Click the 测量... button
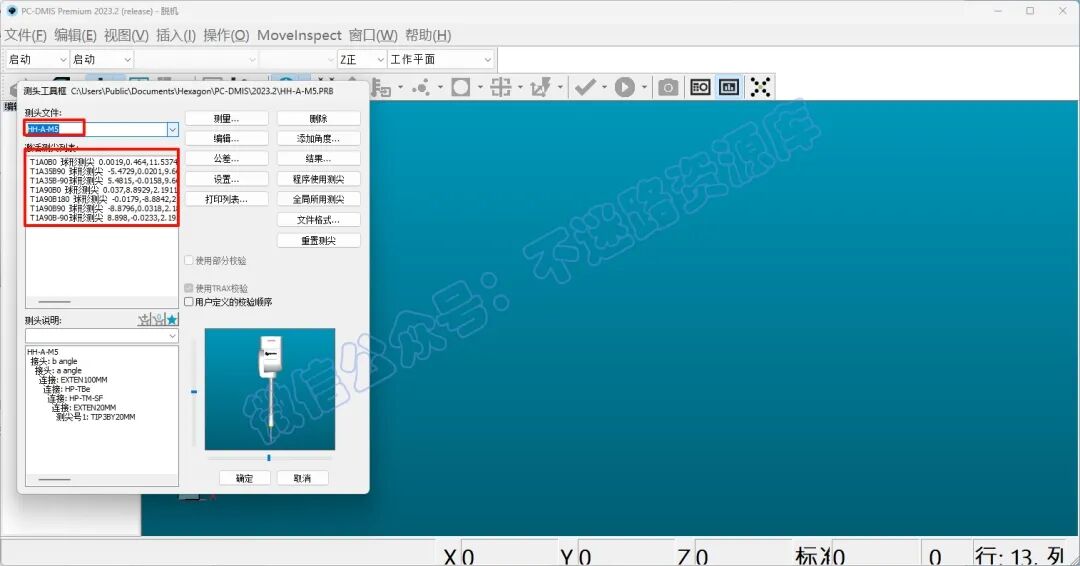The height and width of the screenshot is (566, 1080). click(227, 118)
